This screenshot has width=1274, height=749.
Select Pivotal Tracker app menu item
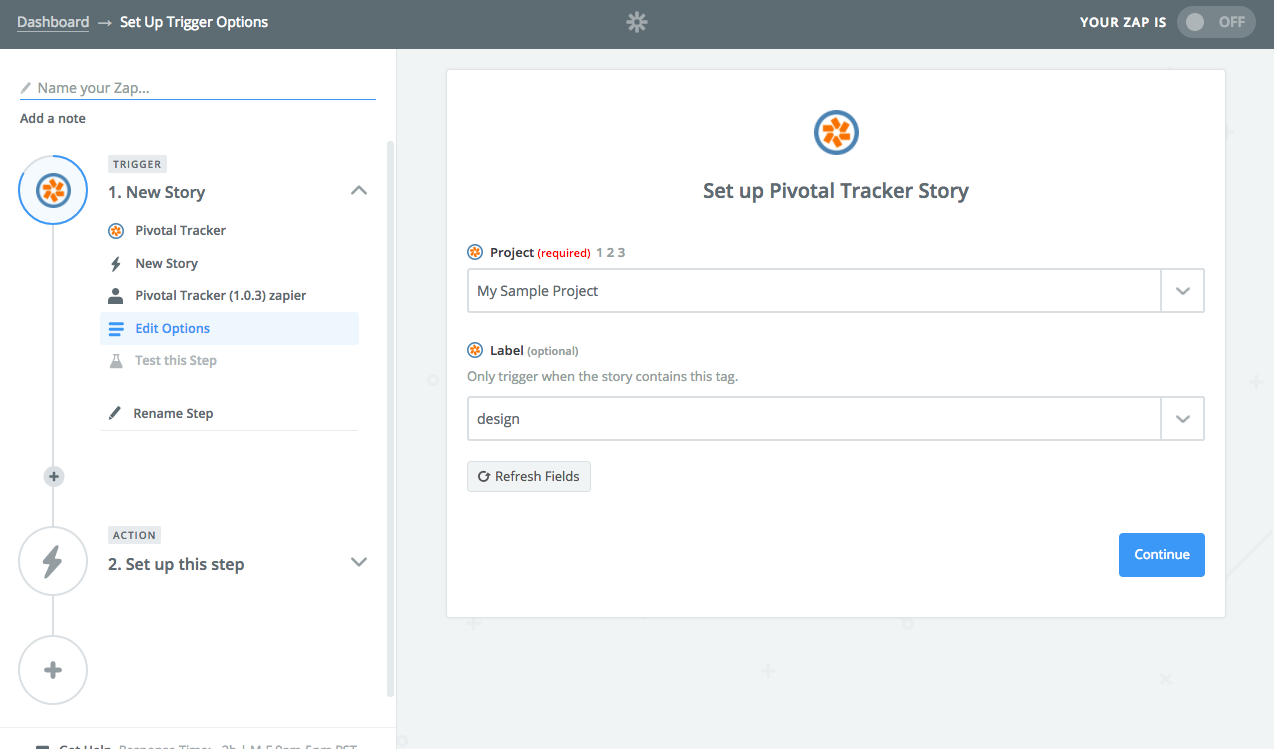(x=230, y=230)
